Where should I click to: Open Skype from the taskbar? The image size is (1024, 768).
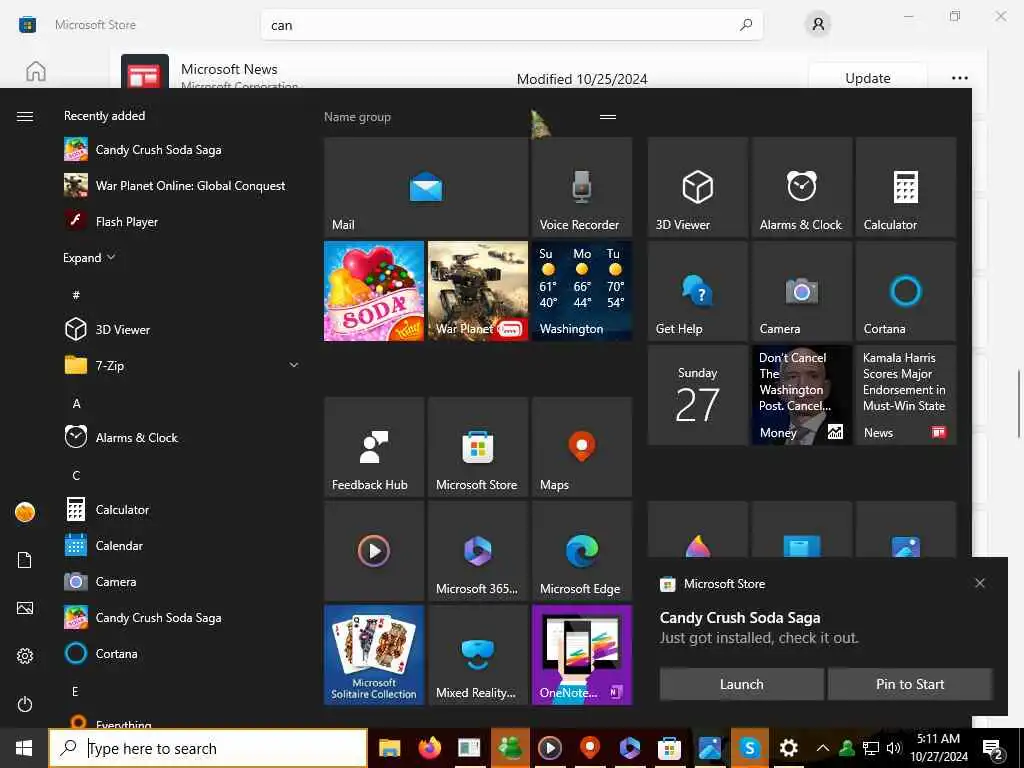[749, 748]
